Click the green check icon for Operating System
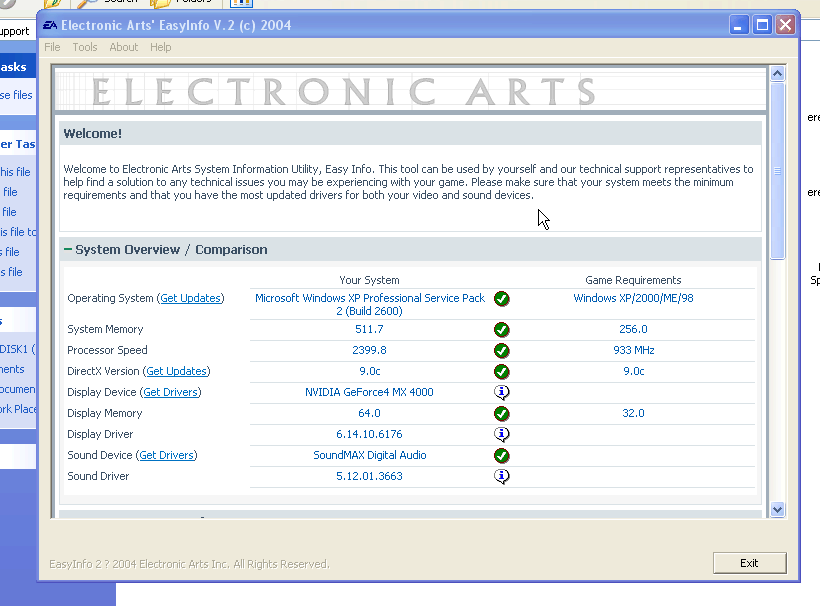 click(x=502, y=299)
